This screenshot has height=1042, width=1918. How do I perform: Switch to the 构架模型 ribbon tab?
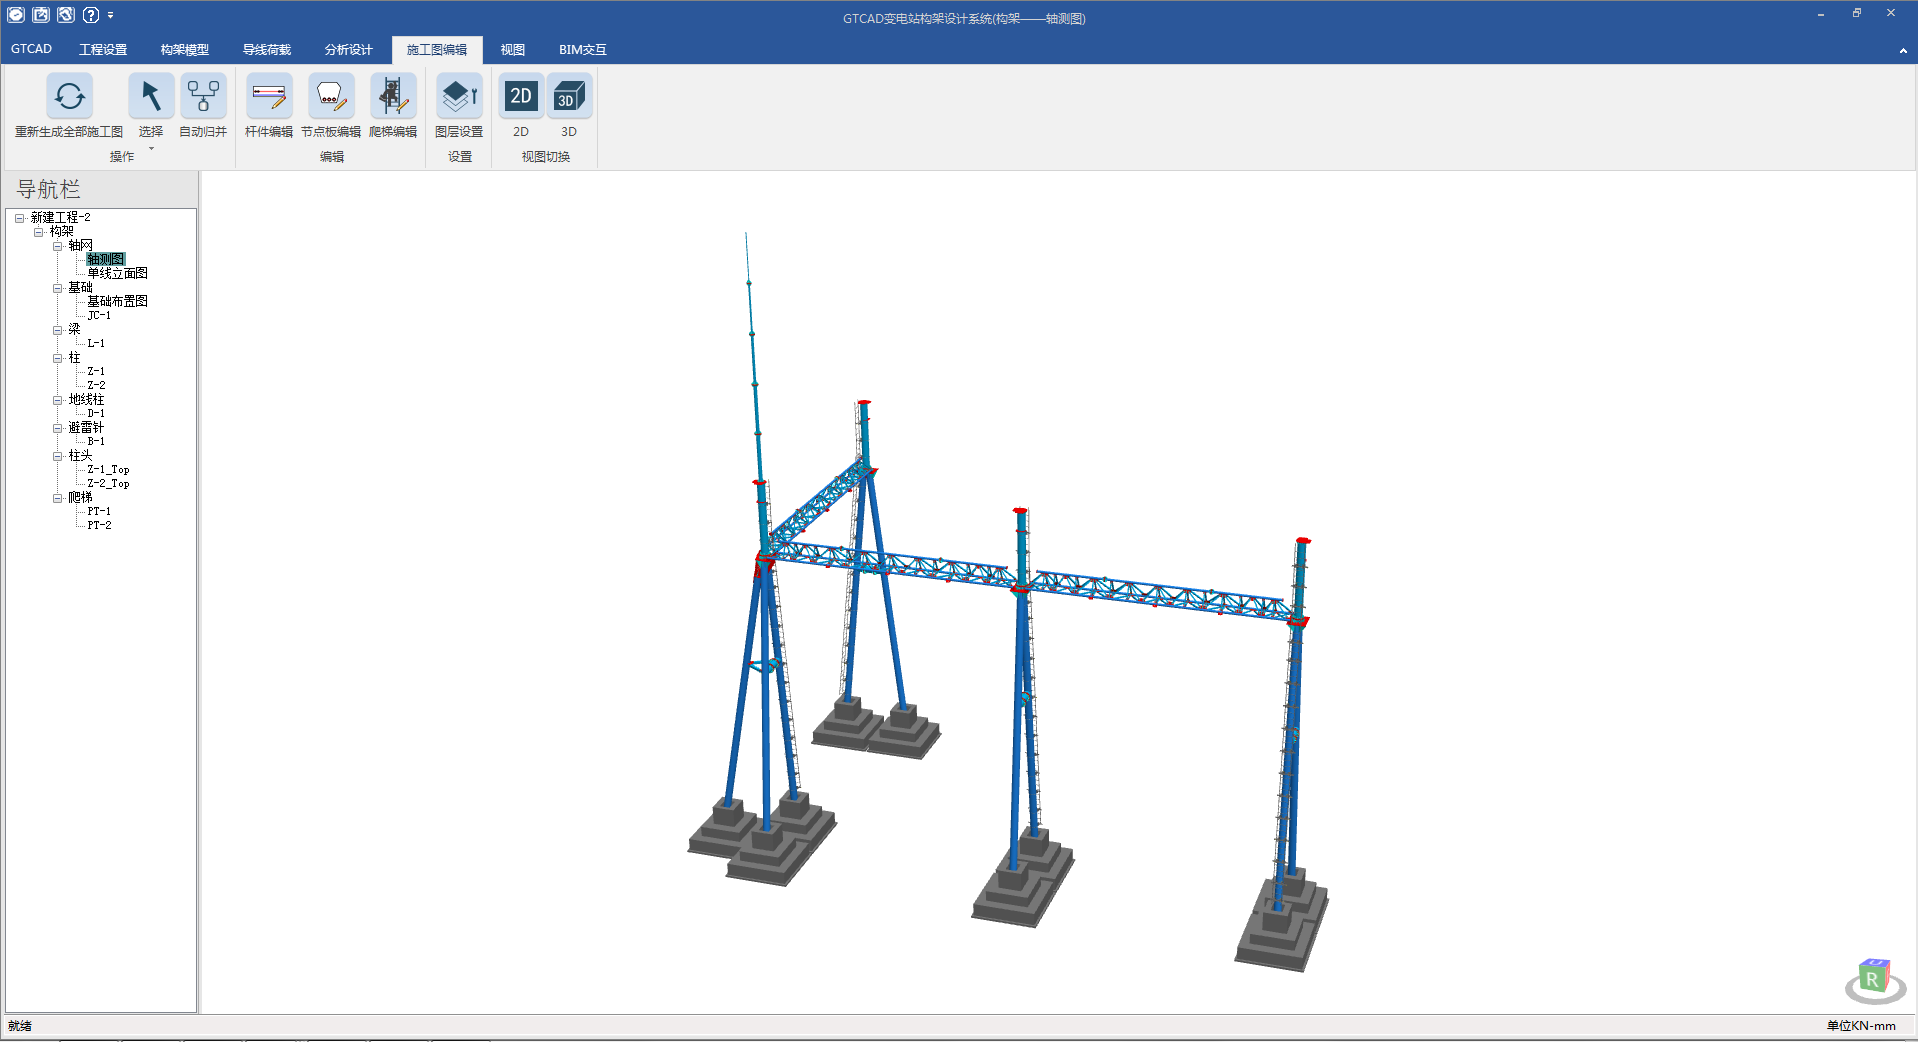[x=184, y=50]
